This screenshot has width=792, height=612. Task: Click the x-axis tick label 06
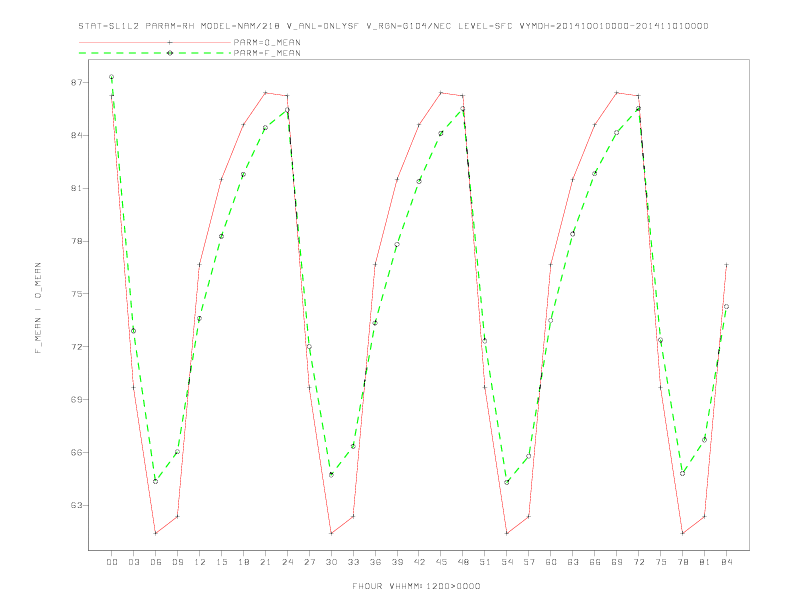click(156, 562)
